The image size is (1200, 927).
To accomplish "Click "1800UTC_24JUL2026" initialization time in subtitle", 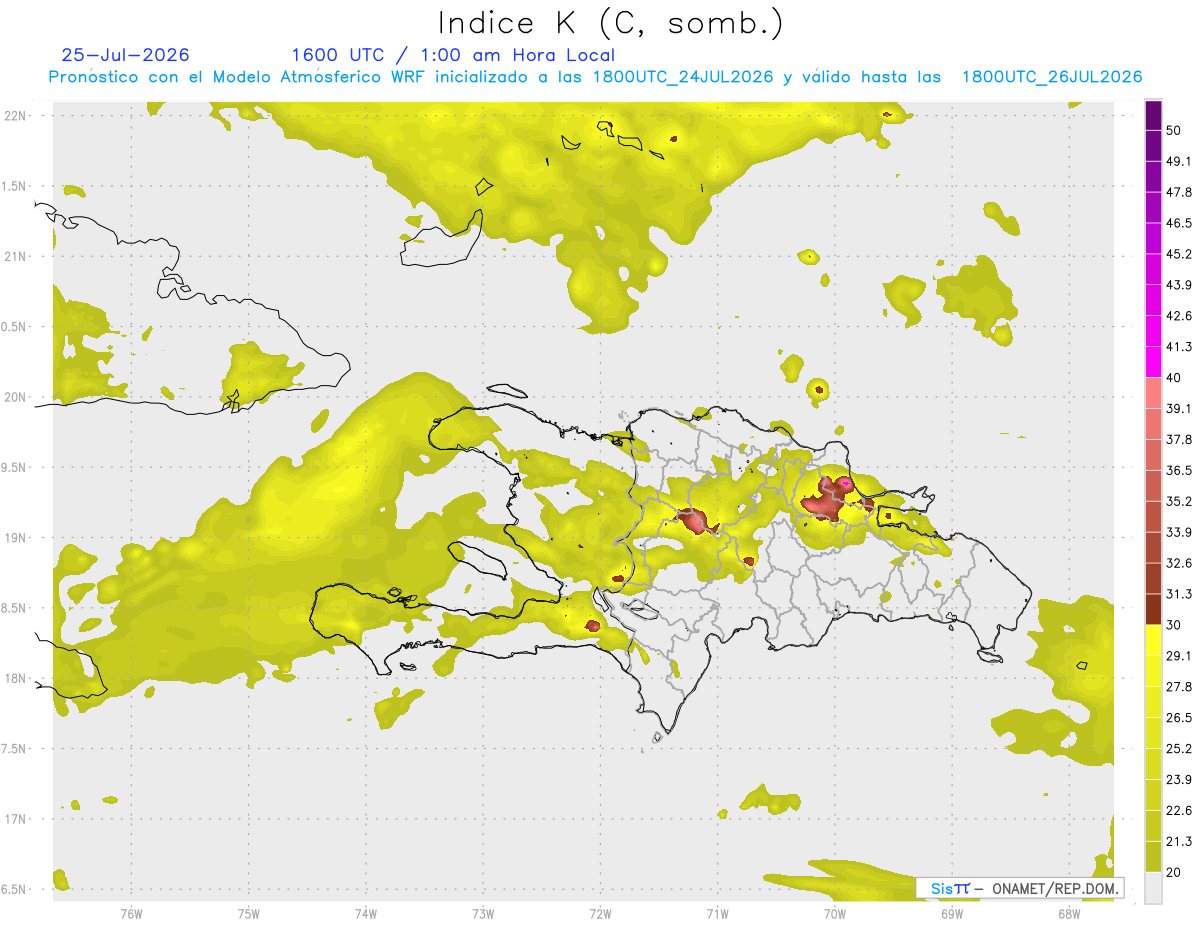I will coord(683,77).
